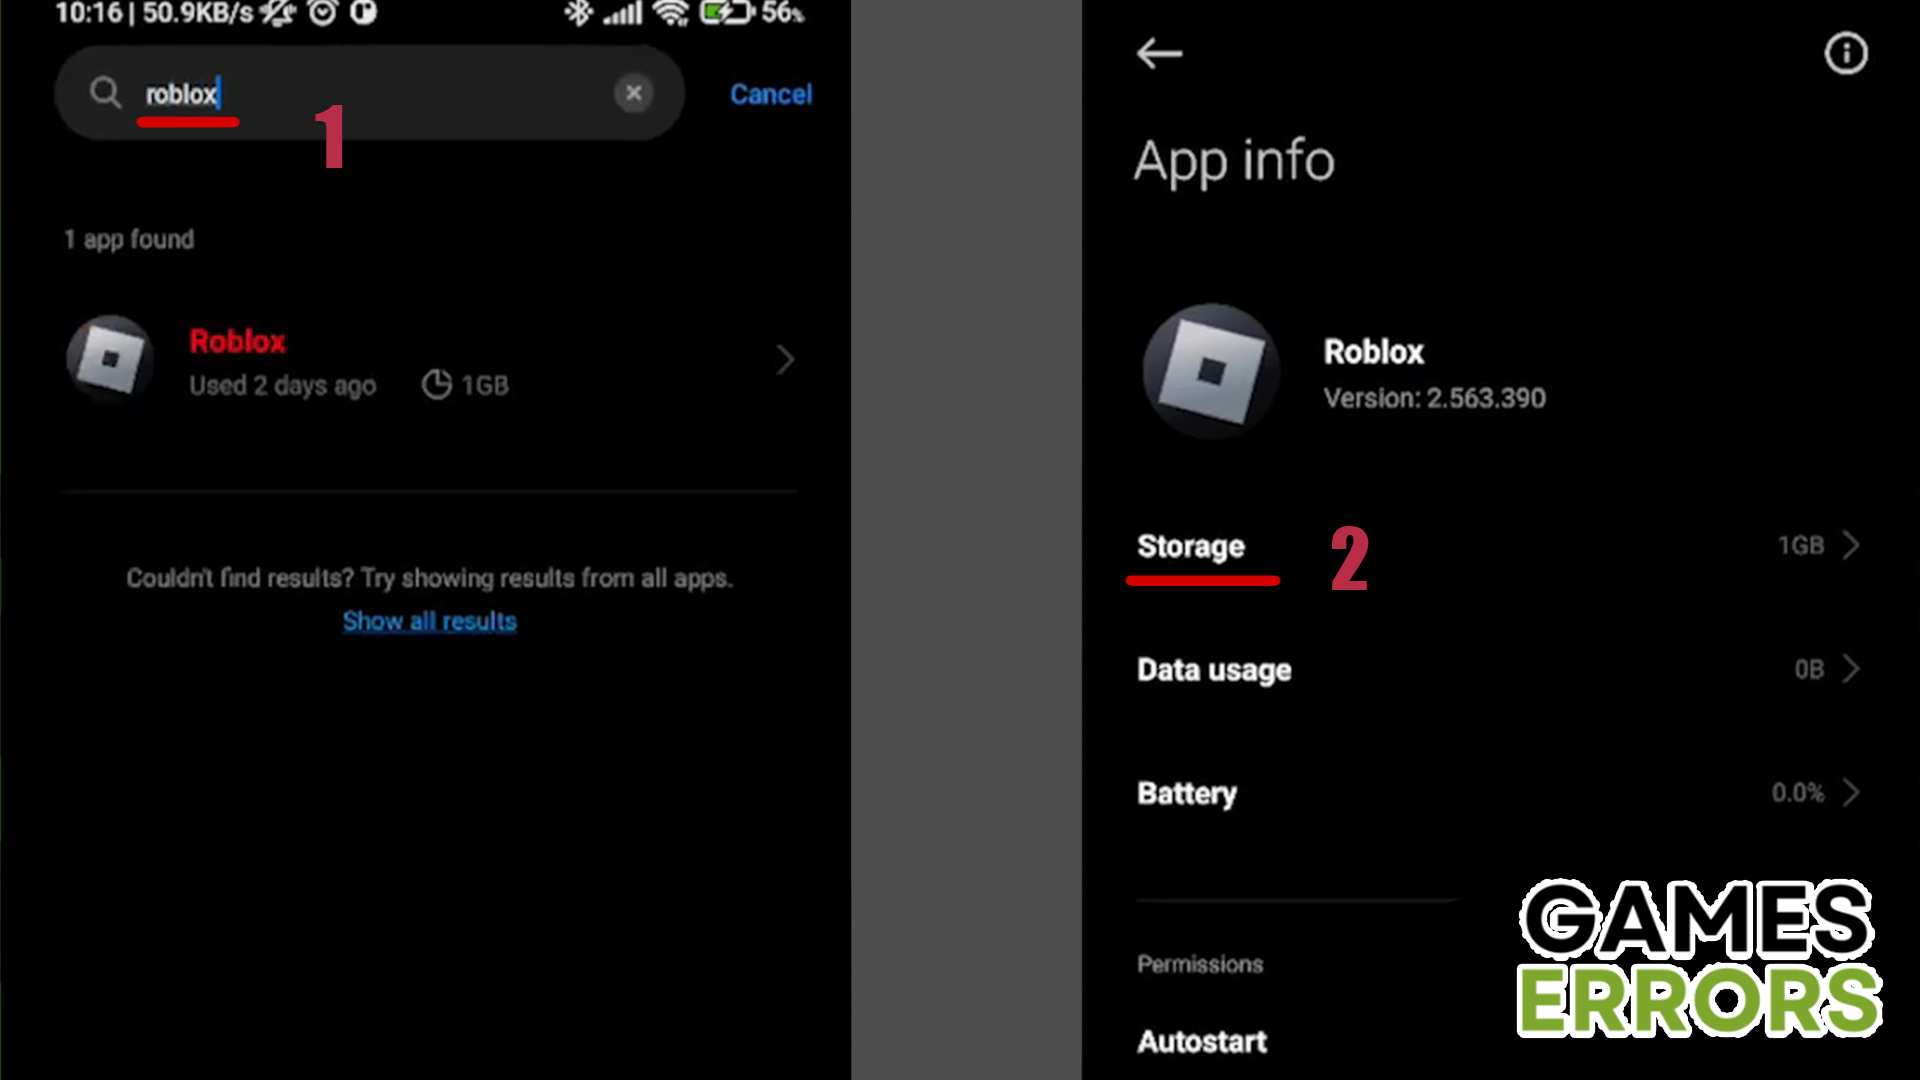Open the Roblox app search result
This screenshot has height=1080, width=1920.
pyautogui.click(x=430, y=361)
